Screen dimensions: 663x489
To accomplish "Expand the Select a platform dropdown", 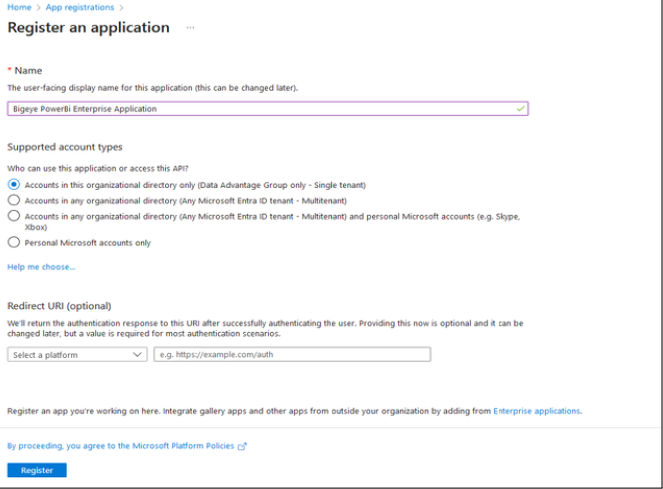I will click(77, 354).
